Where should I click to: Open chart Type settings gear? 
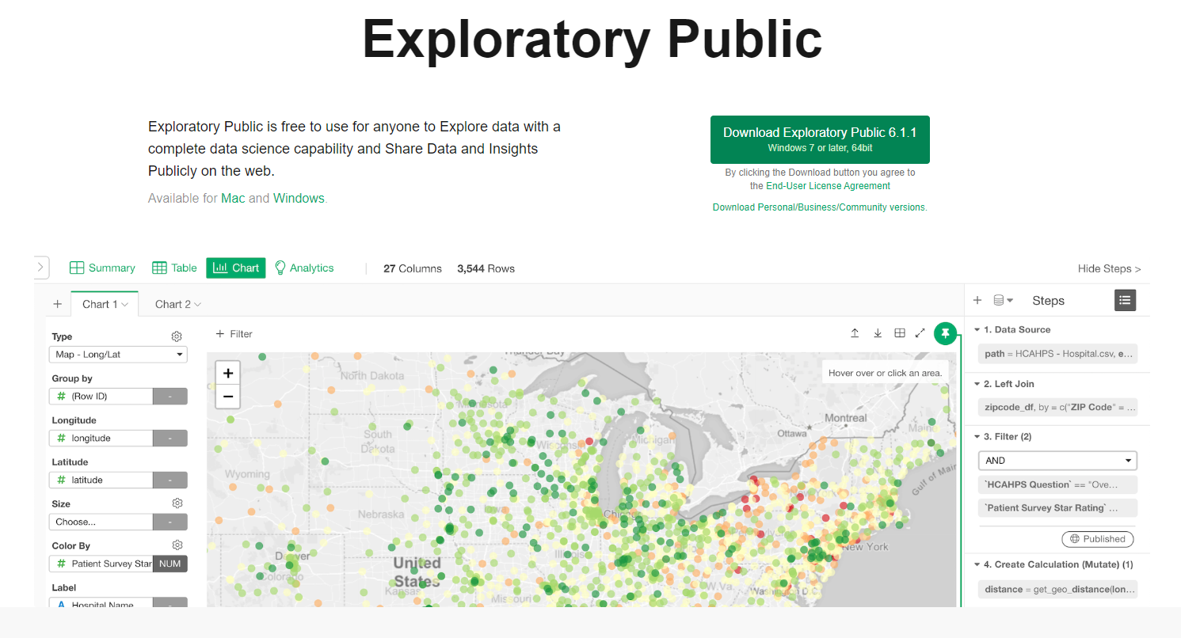pyautogui.click(x=176, y=337)
